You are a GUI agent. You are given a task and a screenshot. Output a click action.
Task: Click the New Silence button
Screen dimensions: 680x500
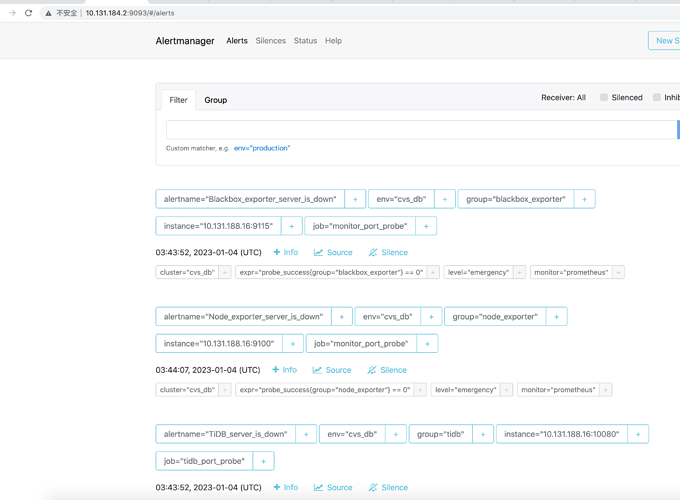(x=664, y=40)
